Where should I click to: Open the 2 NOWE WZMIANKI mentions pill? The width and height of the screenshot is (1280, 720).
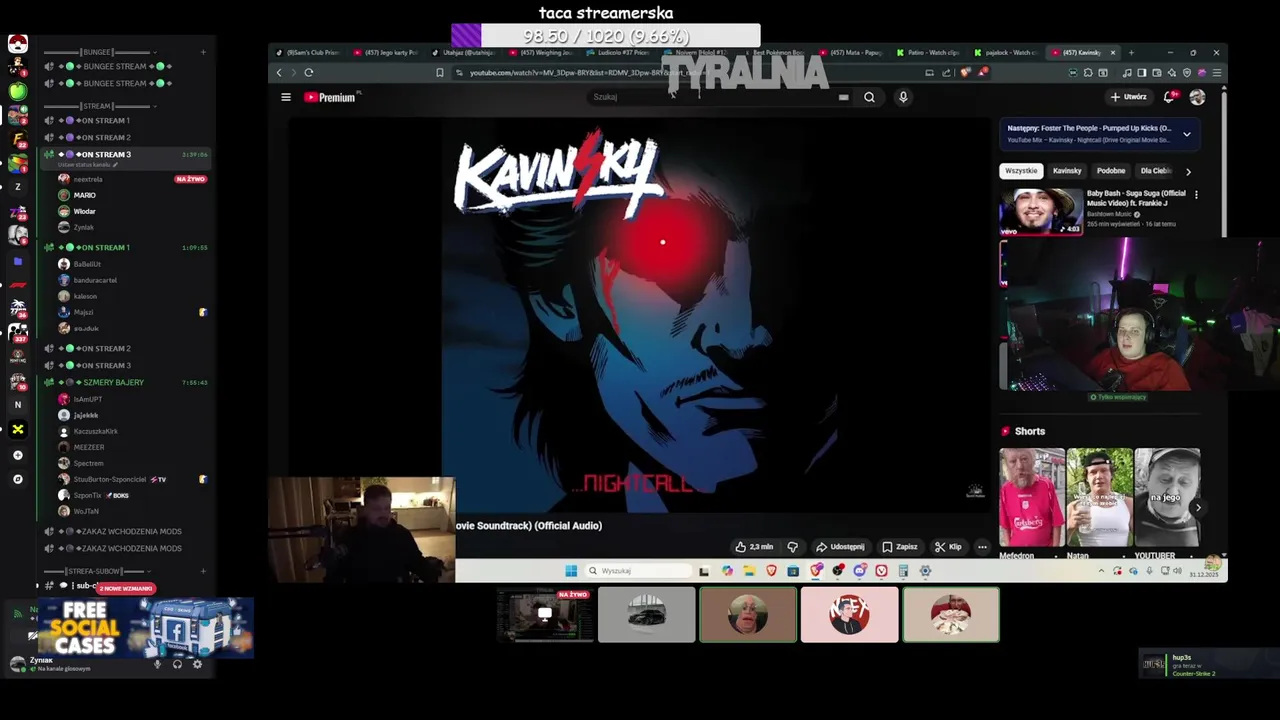click(x=126, y=588)
